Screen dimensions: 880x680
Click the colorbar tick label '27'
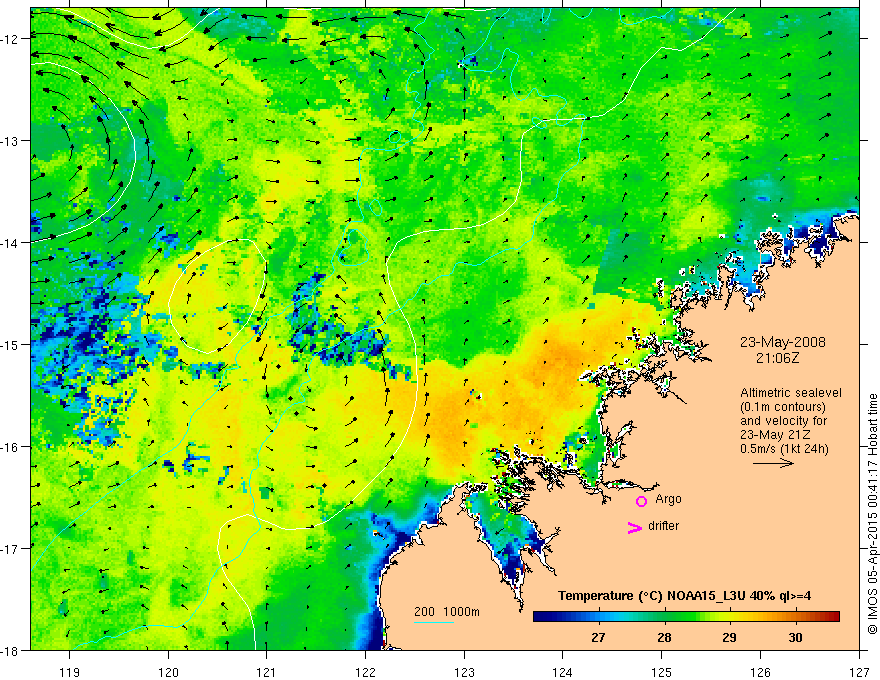(598, 637)
